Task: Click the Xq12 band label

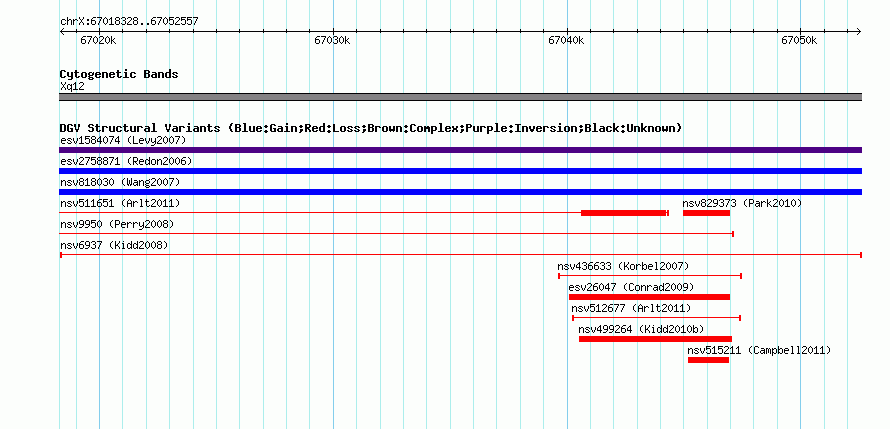Action: pyautogui.click(x=72, y=87)
